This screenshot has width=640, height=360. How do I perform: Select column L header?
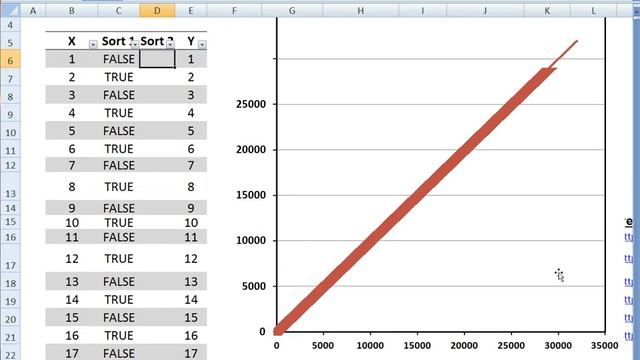click(593, 11)
